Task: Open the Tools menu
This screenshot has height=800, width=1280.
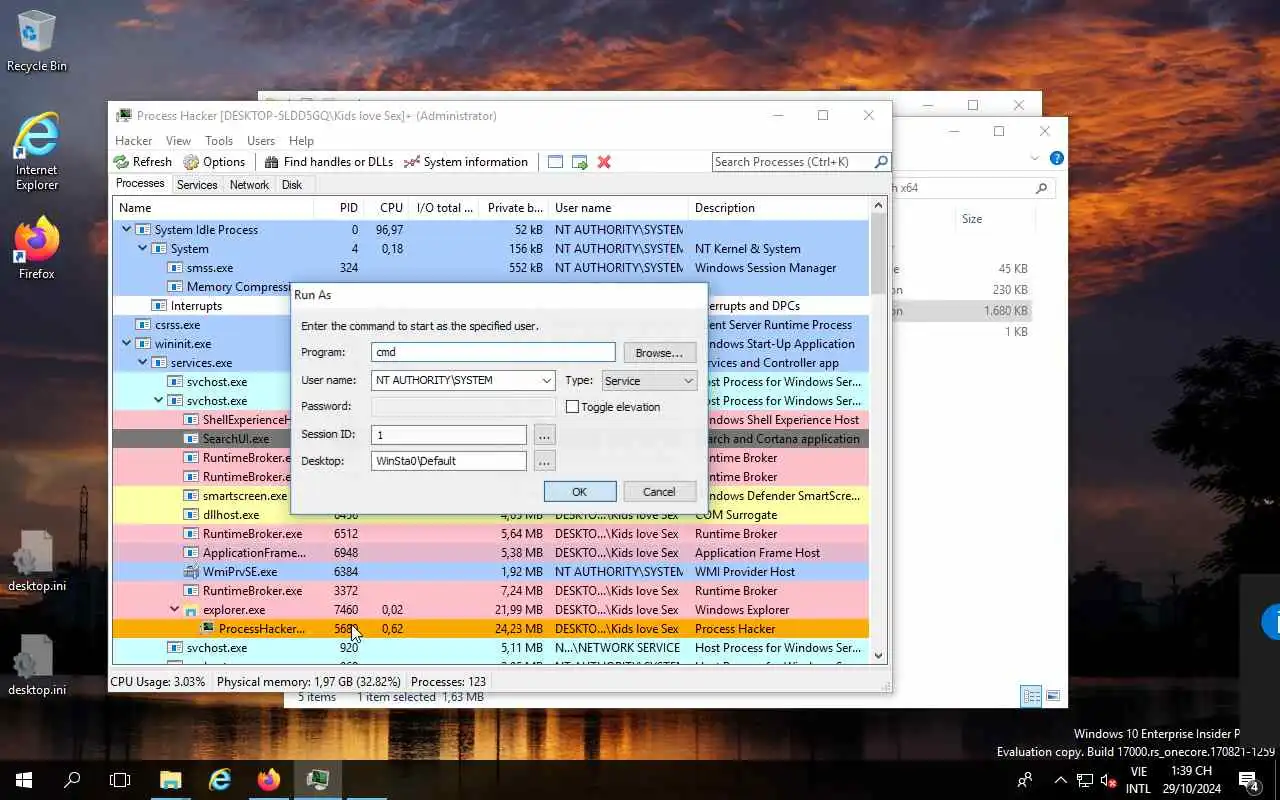Action: pos(219,141)
